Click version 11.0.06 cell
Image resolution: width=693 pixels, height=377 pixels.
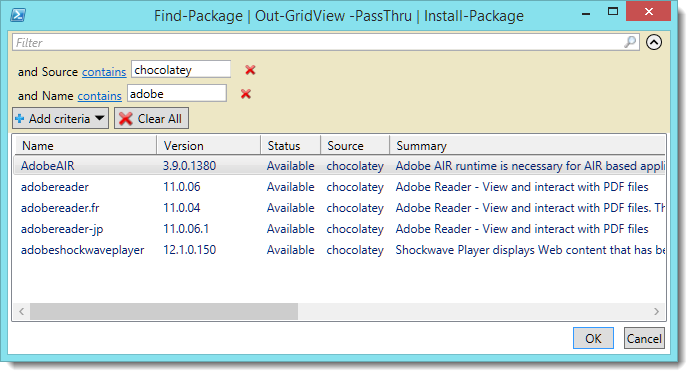(182, 187)
